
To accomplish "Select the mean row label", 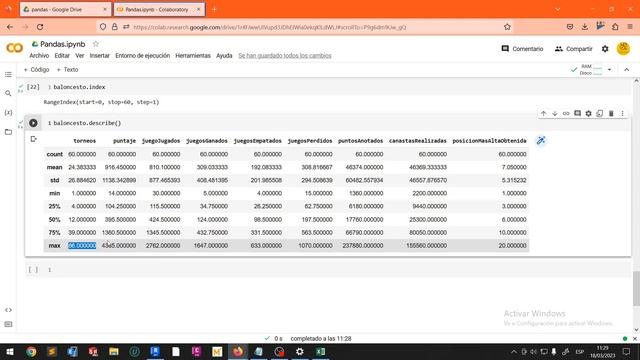I will (x=54, y=167).
